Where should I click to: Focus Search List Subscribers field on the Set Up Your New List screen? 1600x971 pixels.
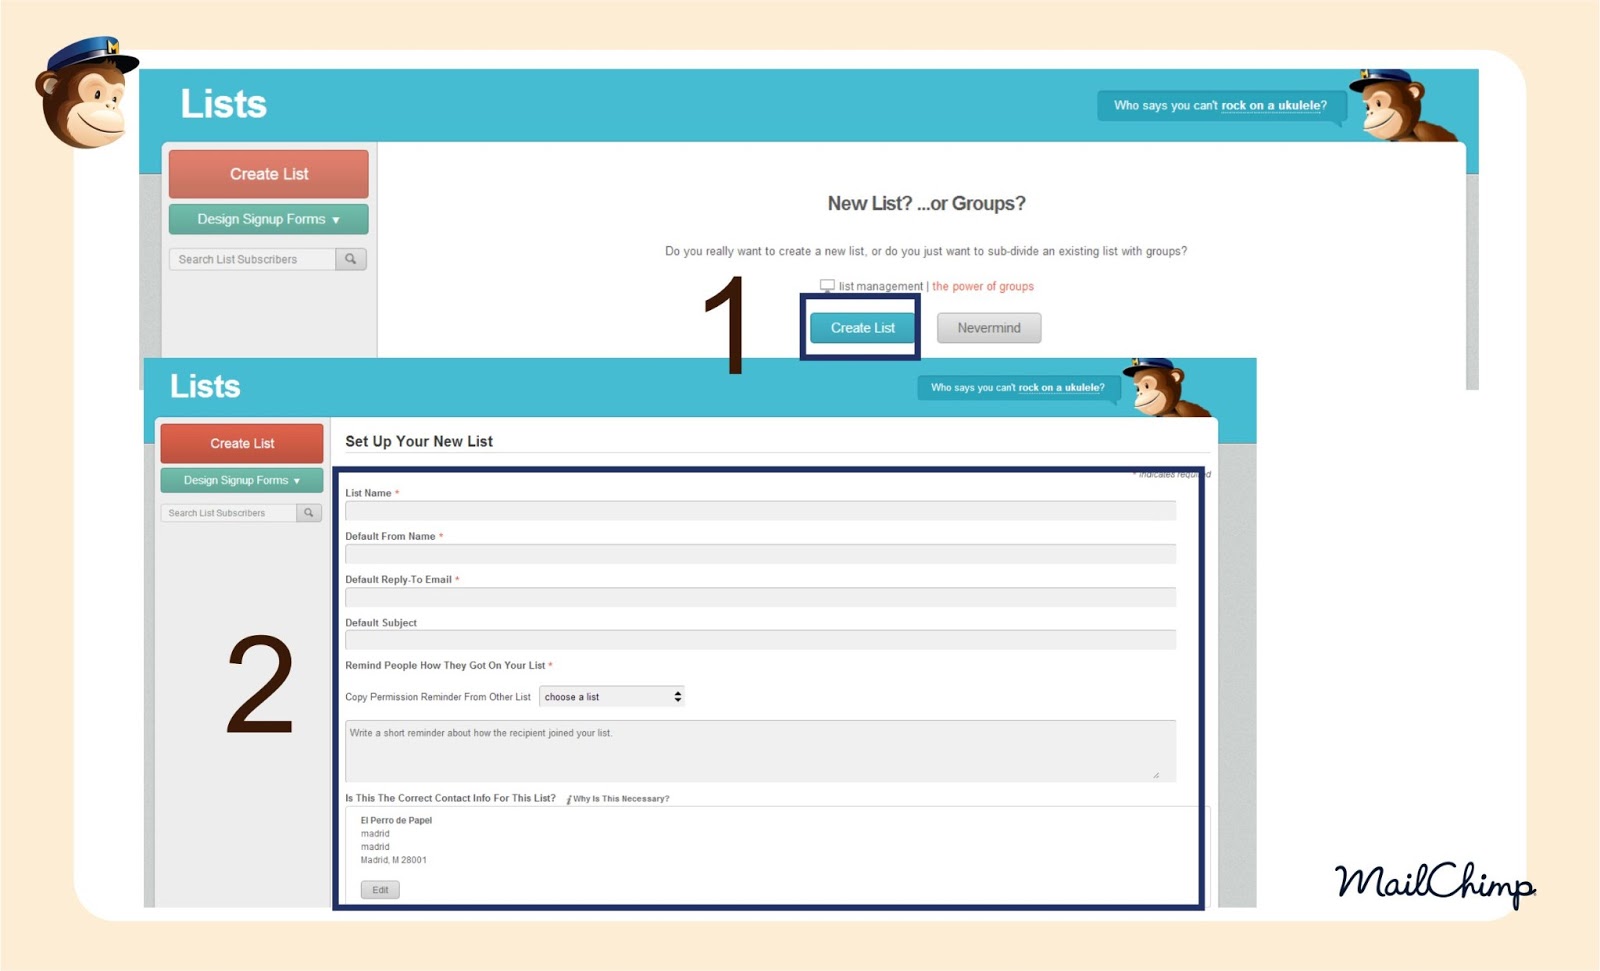coord(229,513)
